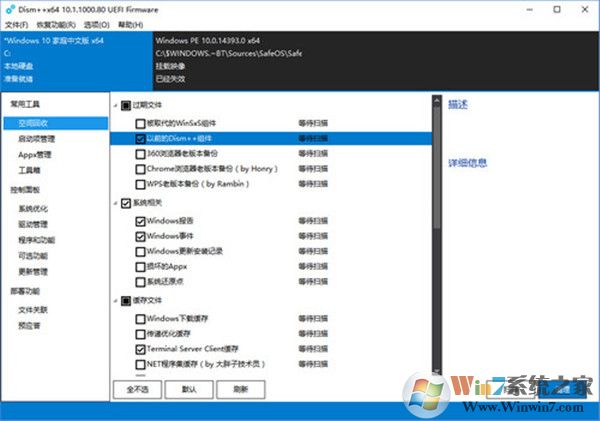This screenshot has height=421, width=600.
Task: Click the 部署功能 sidebar heading
Action: (x=25, y=291)
